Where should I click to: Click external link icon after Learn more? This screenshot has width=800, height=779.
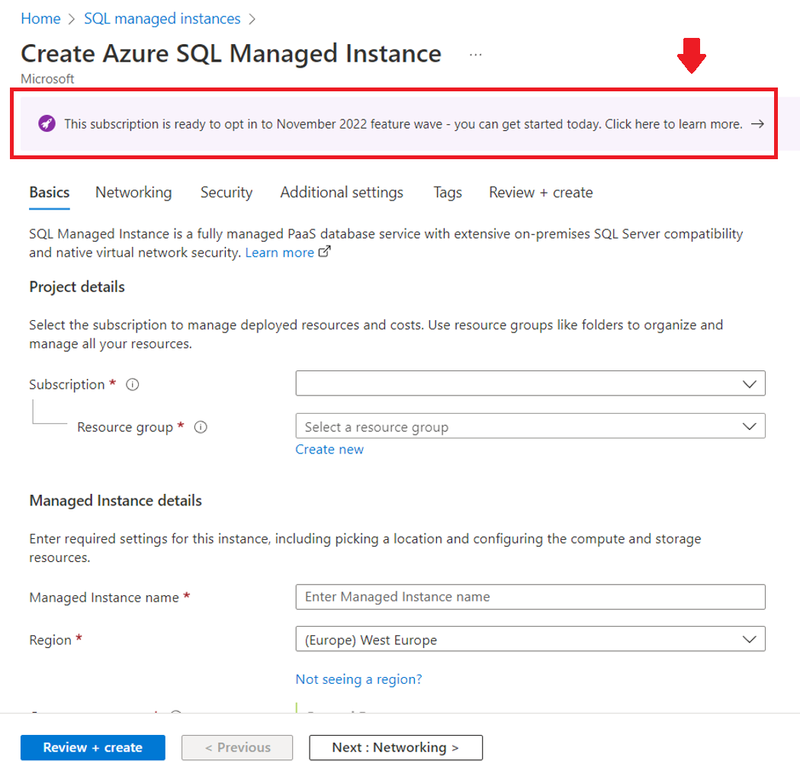tap(324, 252)
